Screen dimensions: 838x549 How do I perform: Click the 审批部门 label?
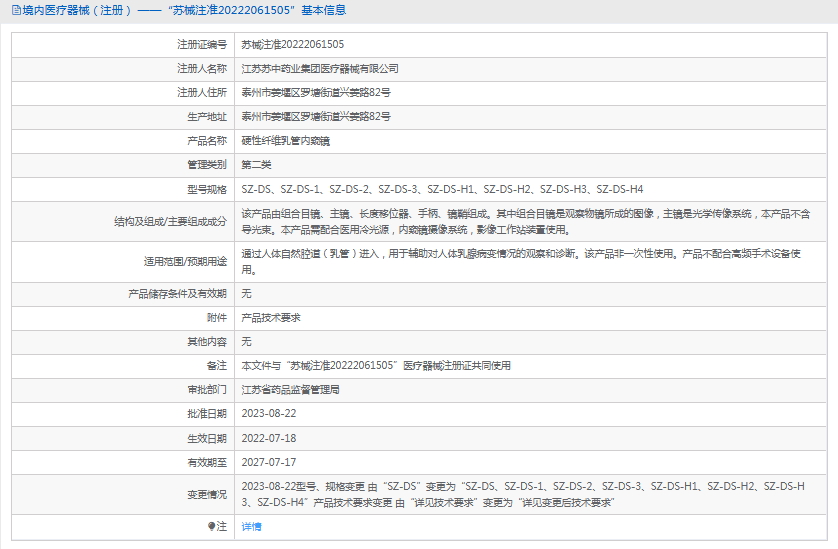pyautogui.click(x=207, y=390)
